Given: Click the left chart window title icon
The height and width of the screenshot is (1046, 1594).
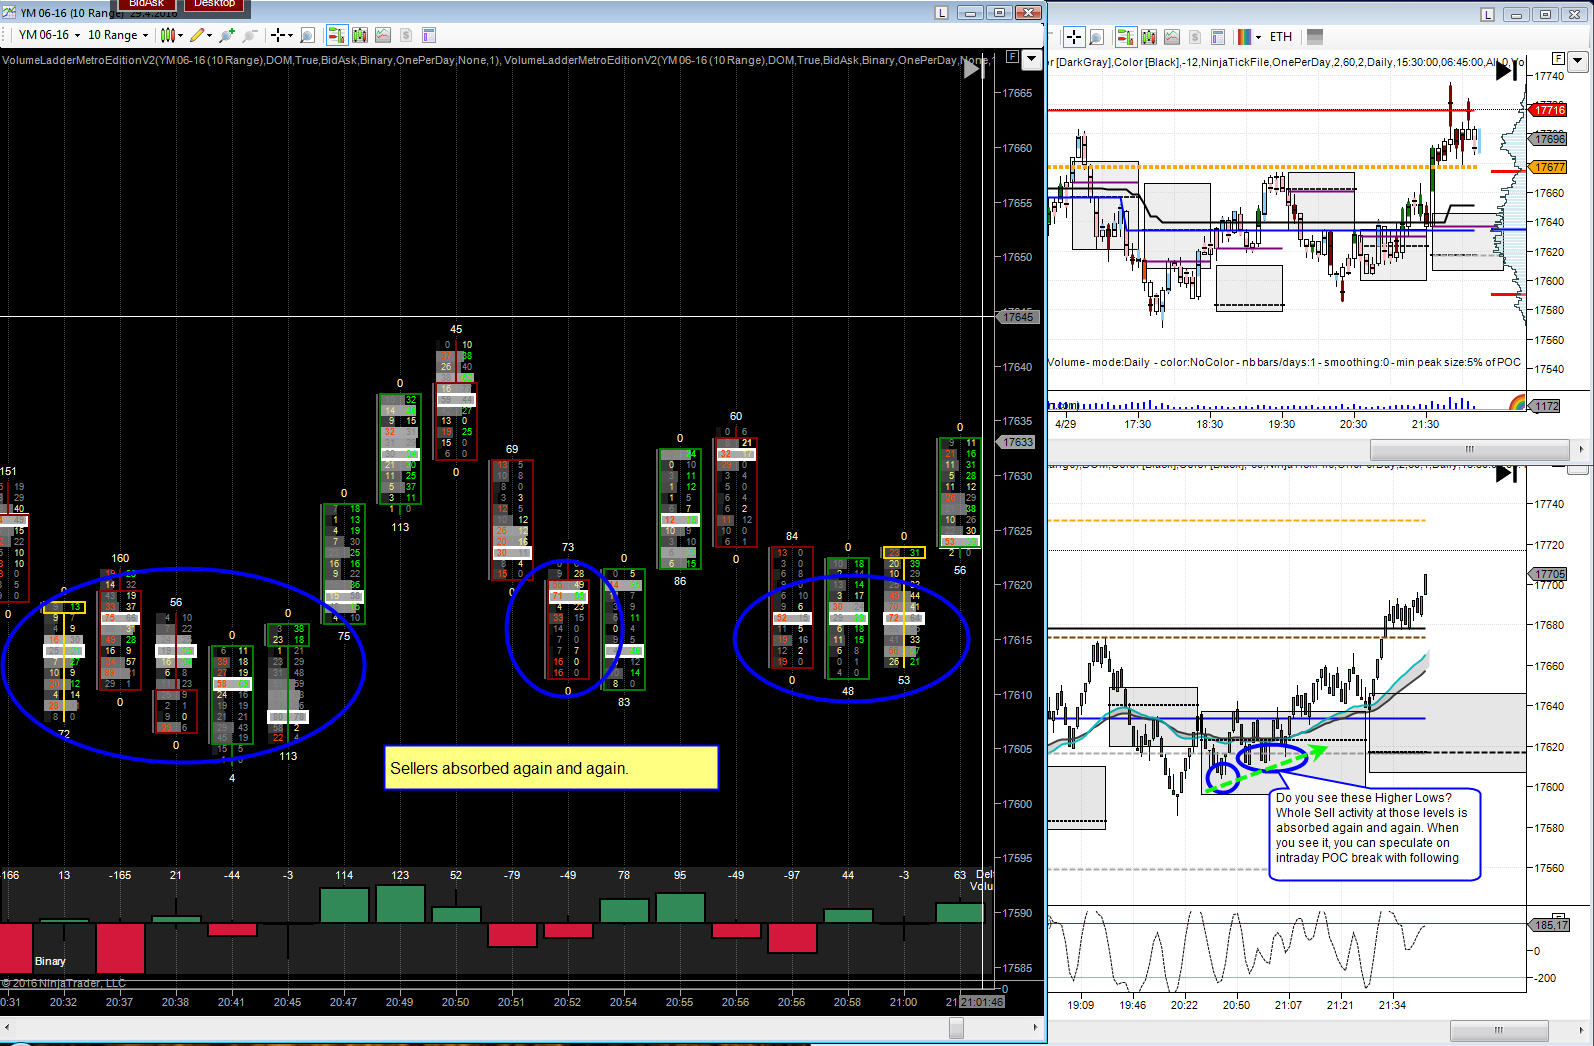Looking at the screenshot, I should [x=10, y=13].
